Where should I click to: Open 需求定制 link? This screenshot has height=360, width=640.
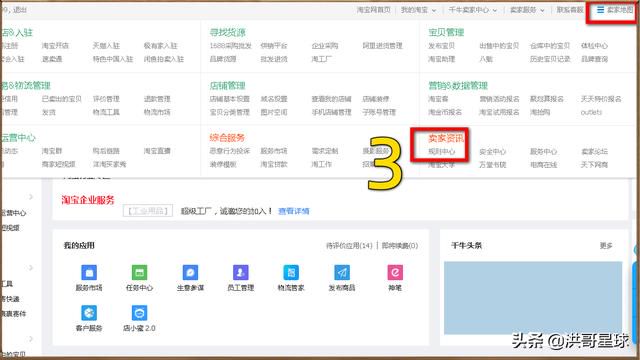pyautogui.click(x=325, y=151)
